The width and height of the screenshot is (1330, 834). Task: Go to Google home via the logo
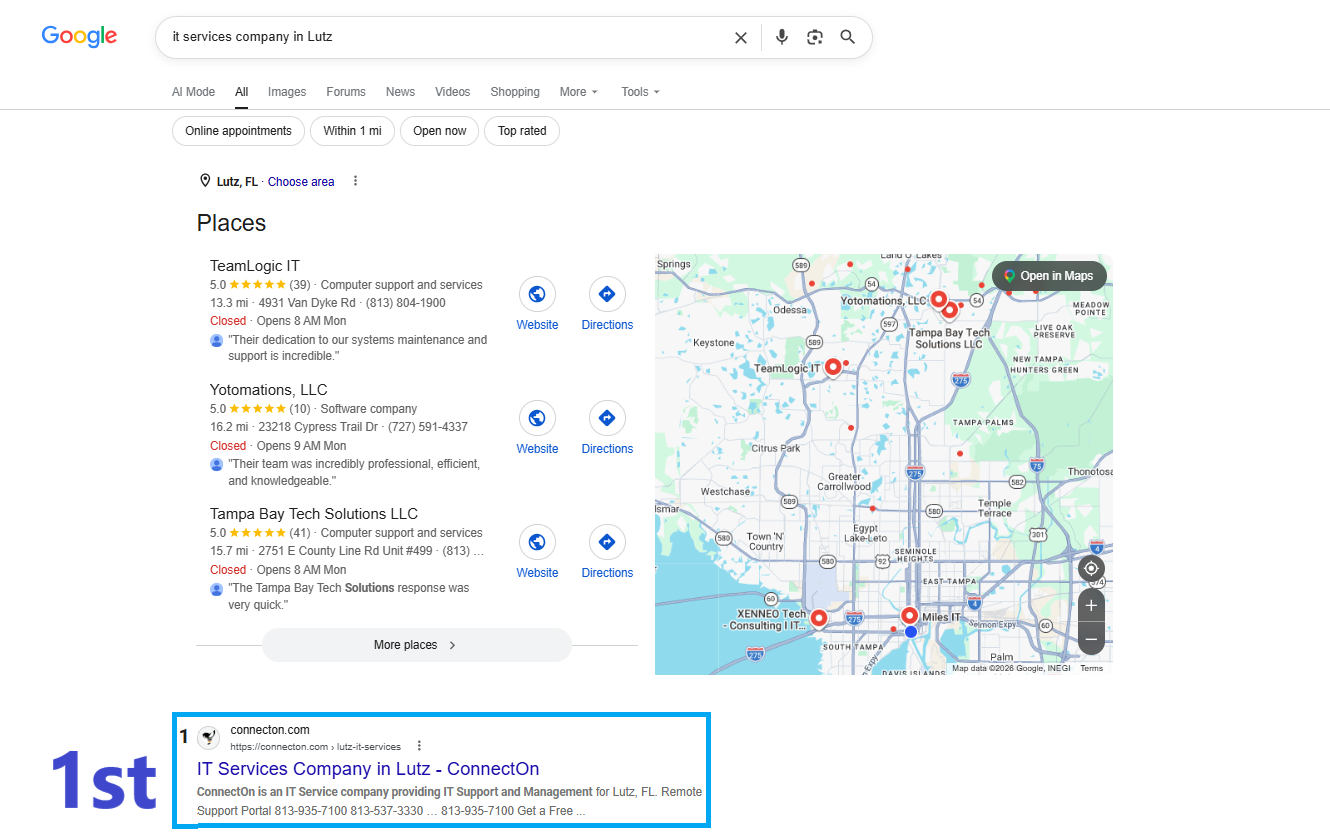click(79, 36)
